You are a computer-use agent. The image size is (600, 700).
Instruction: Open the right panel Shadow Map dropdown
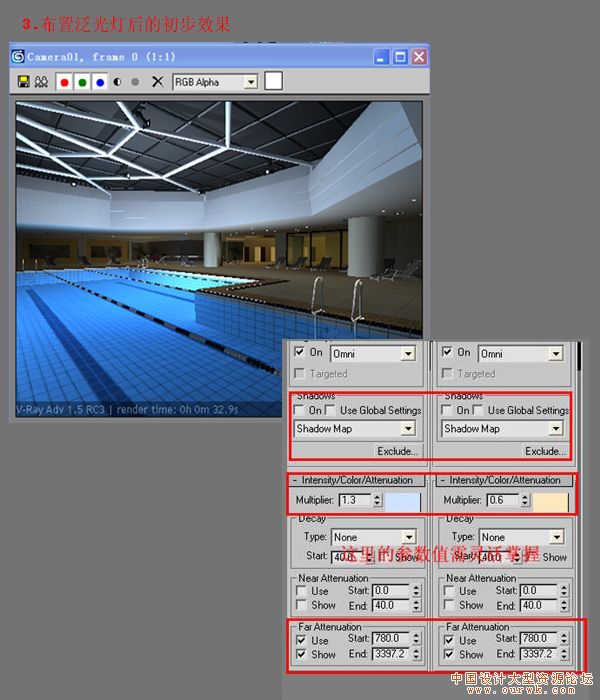click(555, 429)
